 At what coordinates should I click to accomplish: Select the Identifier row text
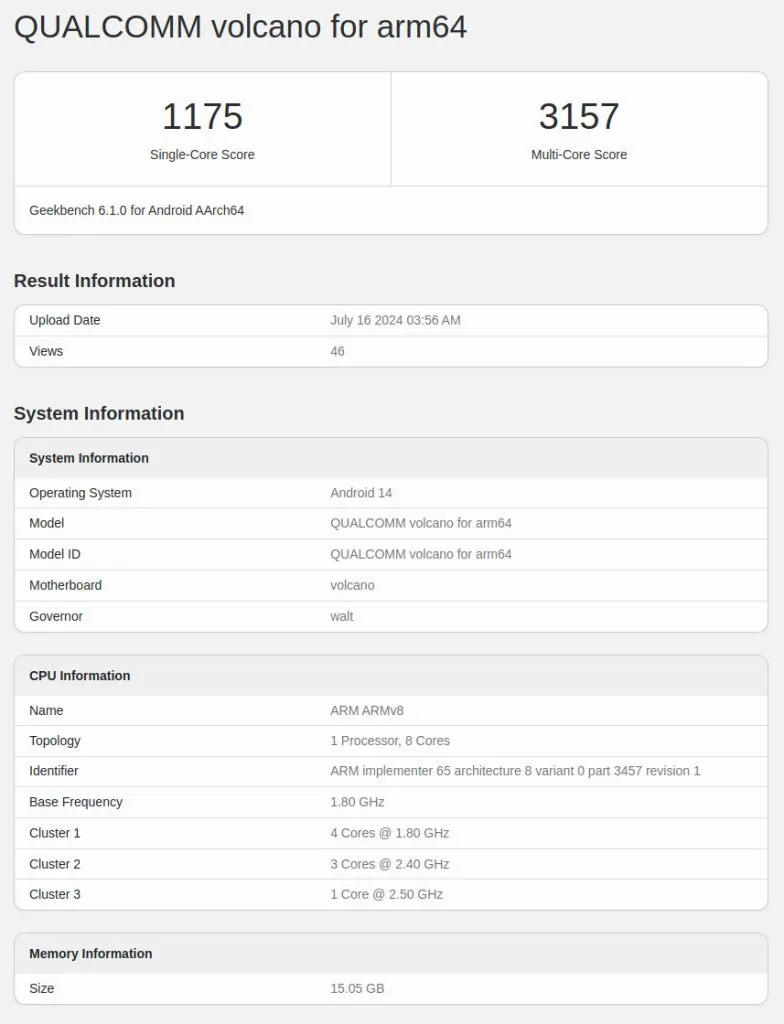pos(513,771)
